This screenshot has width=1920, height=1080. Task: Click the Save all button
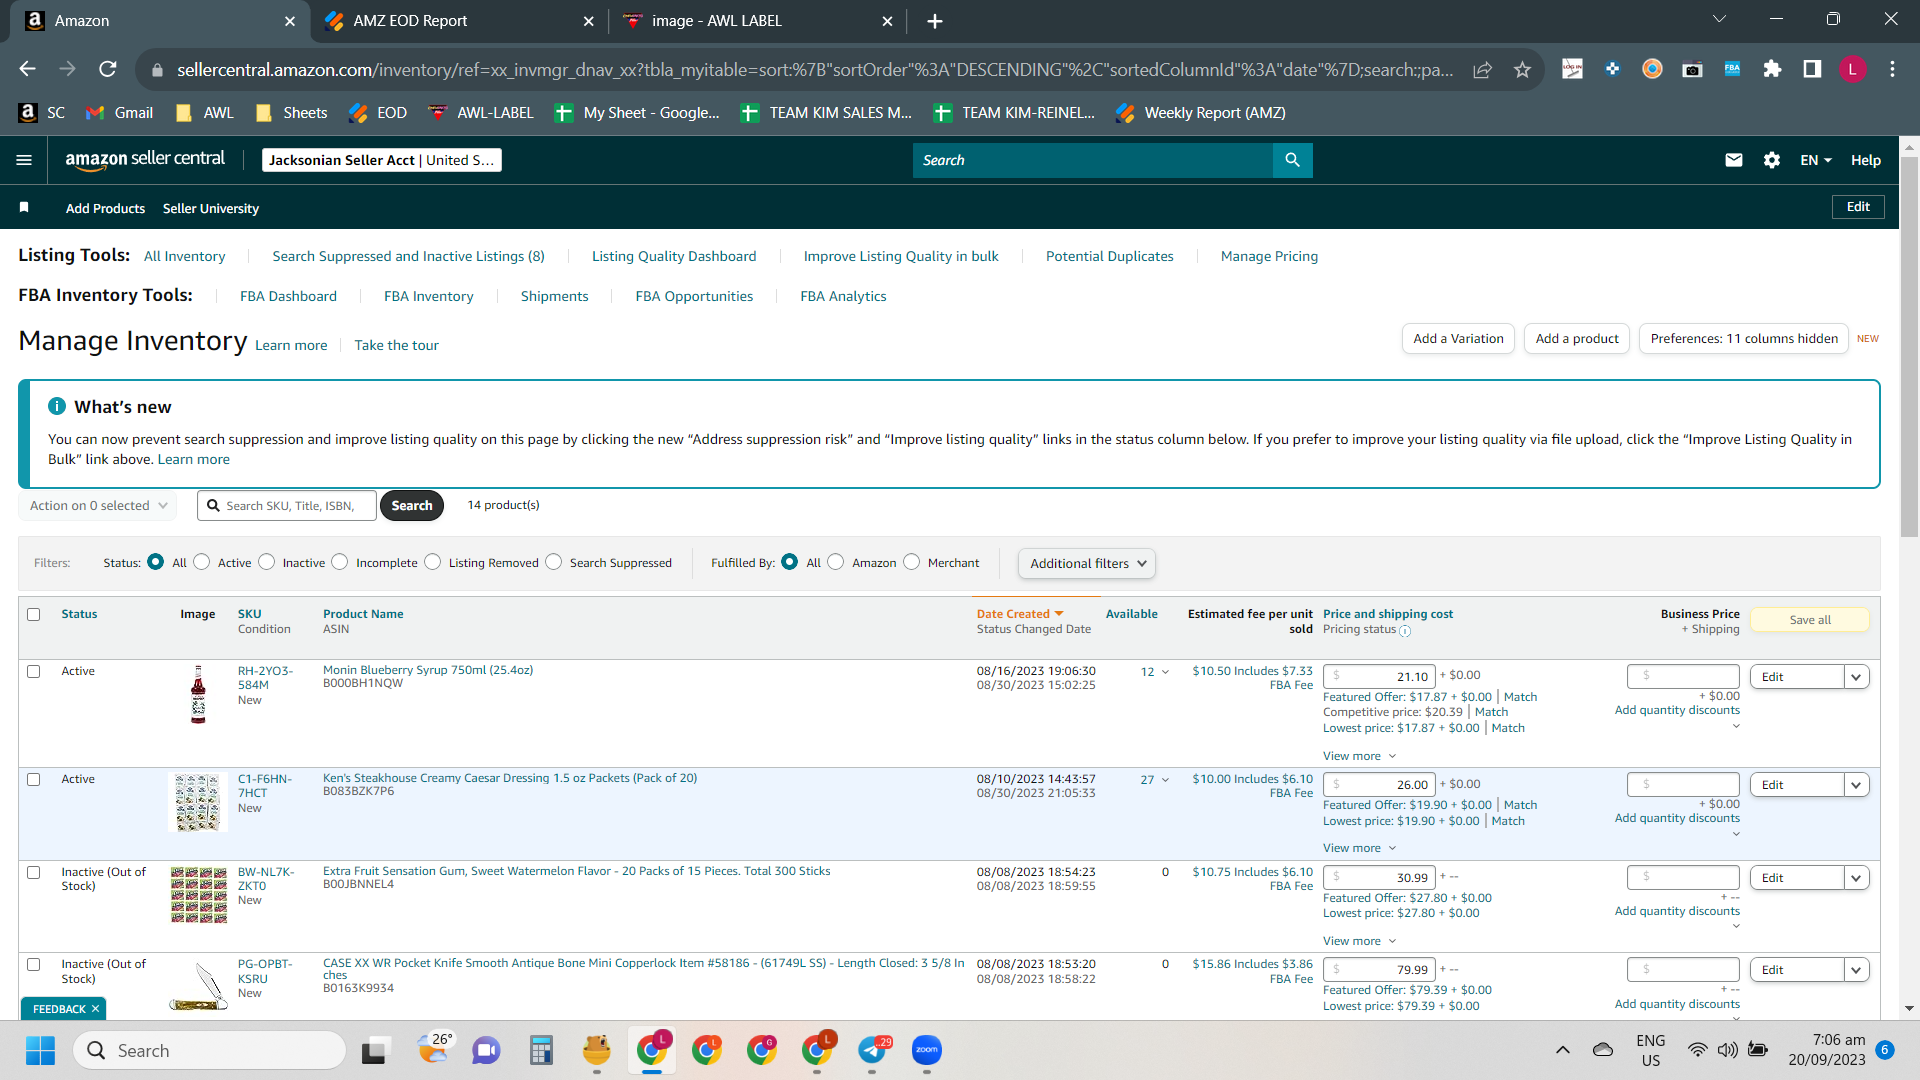(x=1810, y=620)
